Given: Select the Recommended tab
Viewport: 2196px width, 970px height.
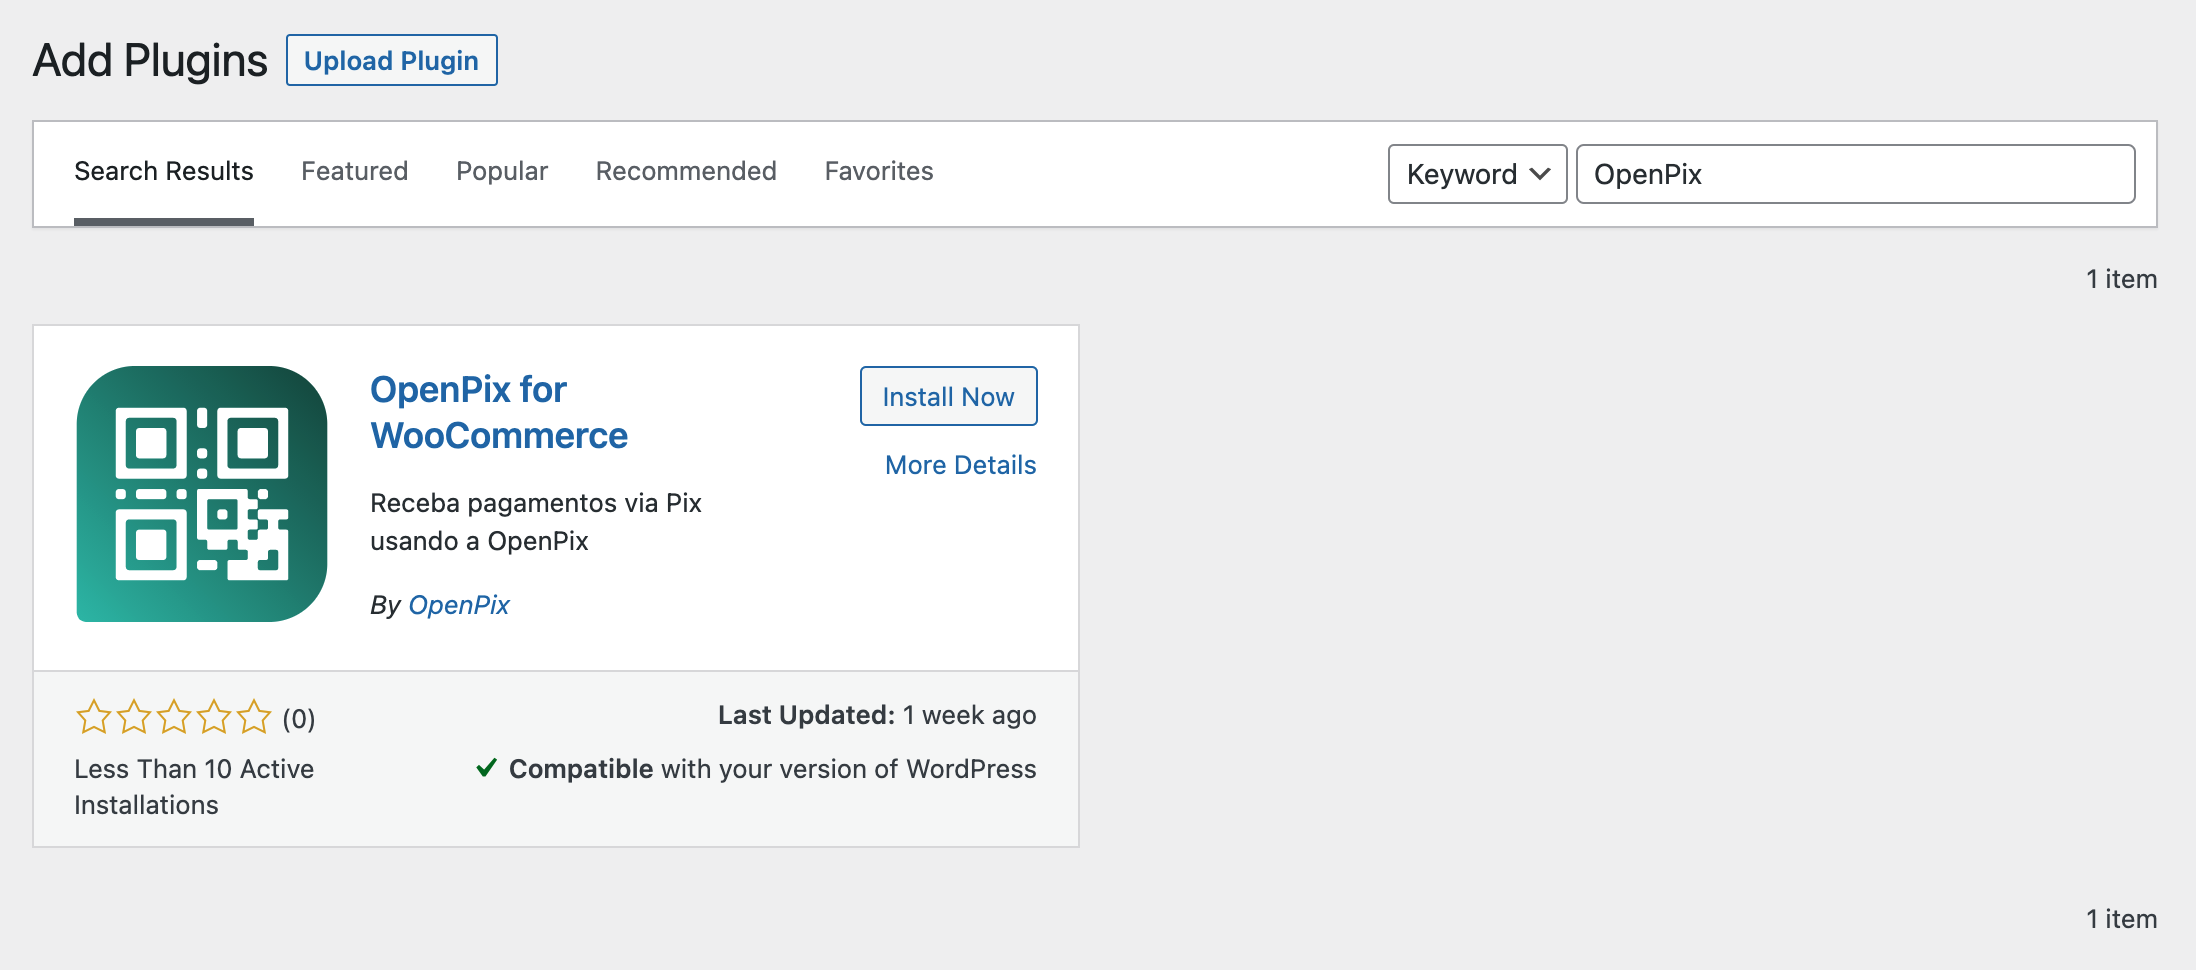Looking at the screenshot, I should [686, 171].
